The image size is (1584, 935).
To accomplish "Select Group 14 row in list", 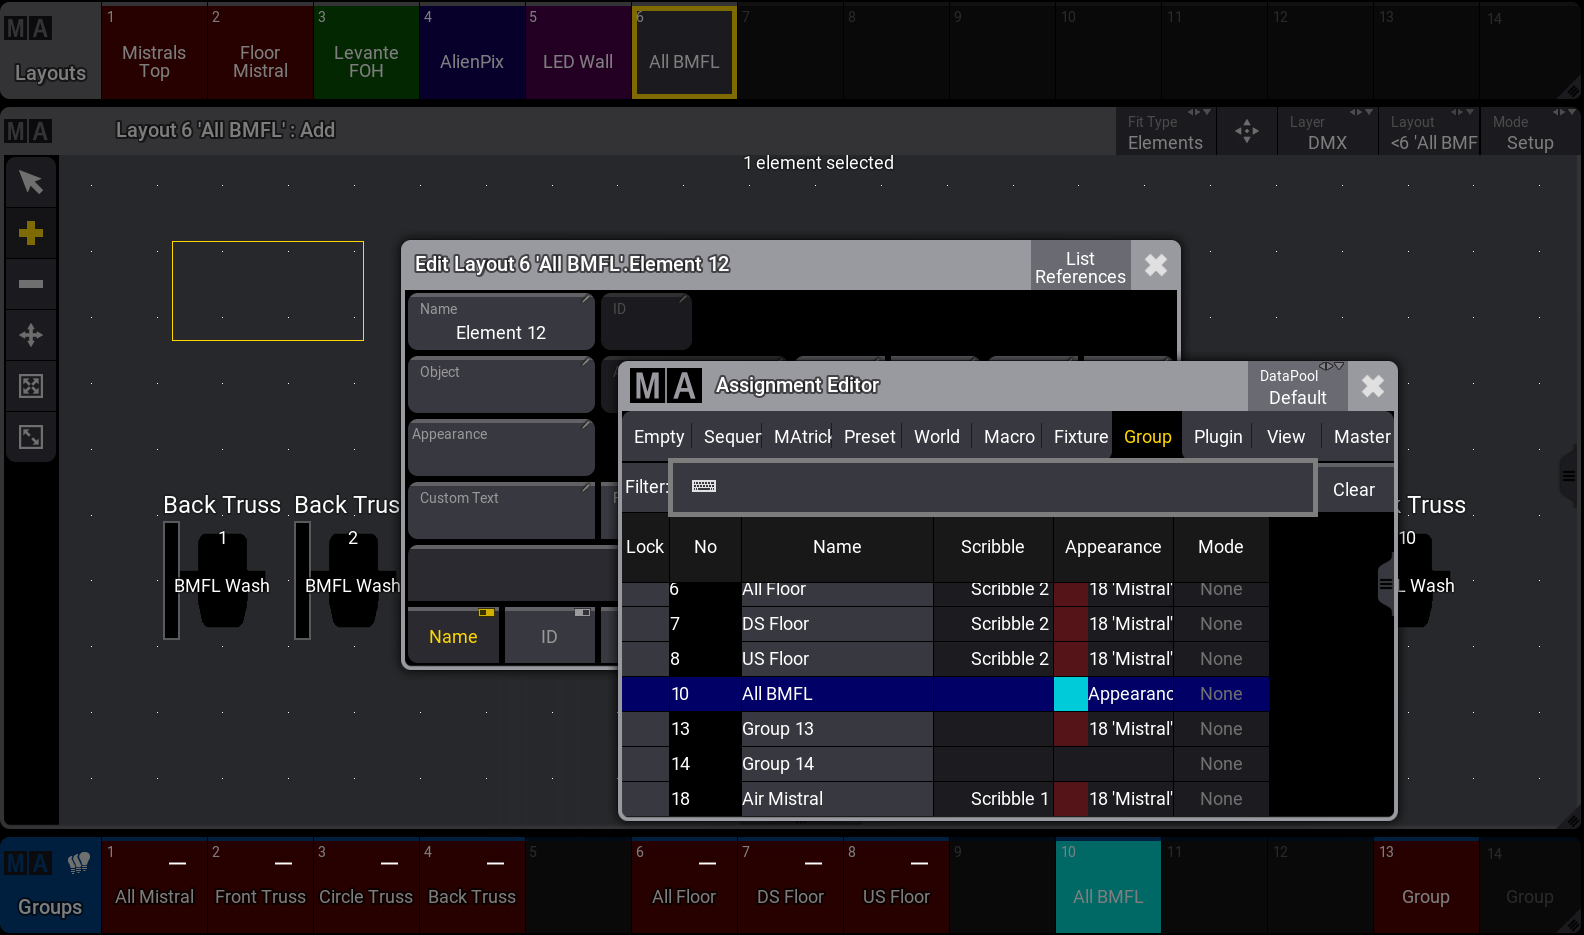I will tap(945, 764).
